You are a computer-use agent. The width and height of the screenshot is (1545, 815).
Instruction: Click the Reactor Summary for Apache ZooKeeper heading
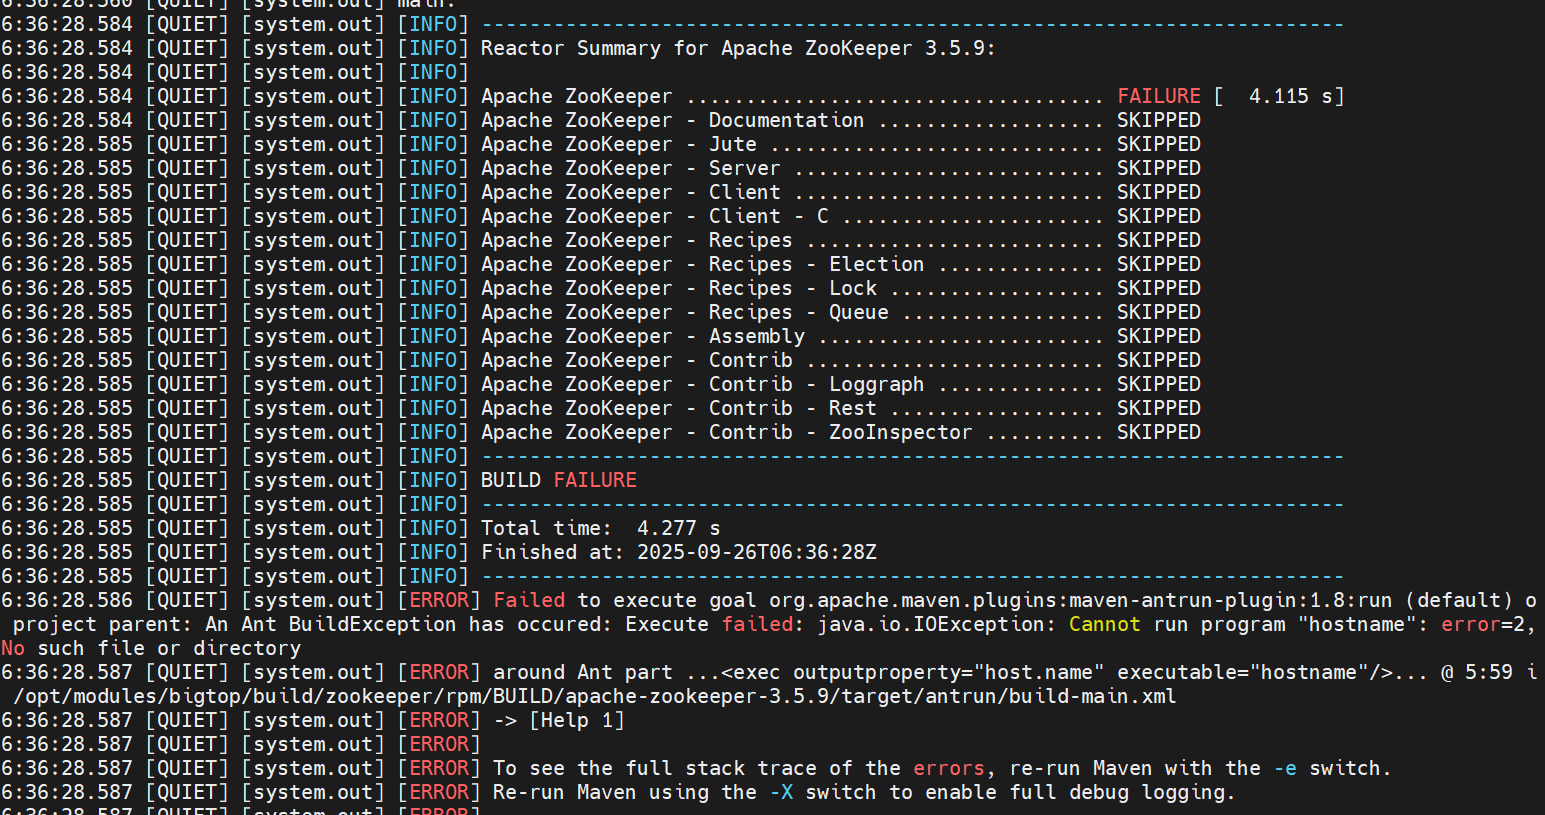[737, 48]
